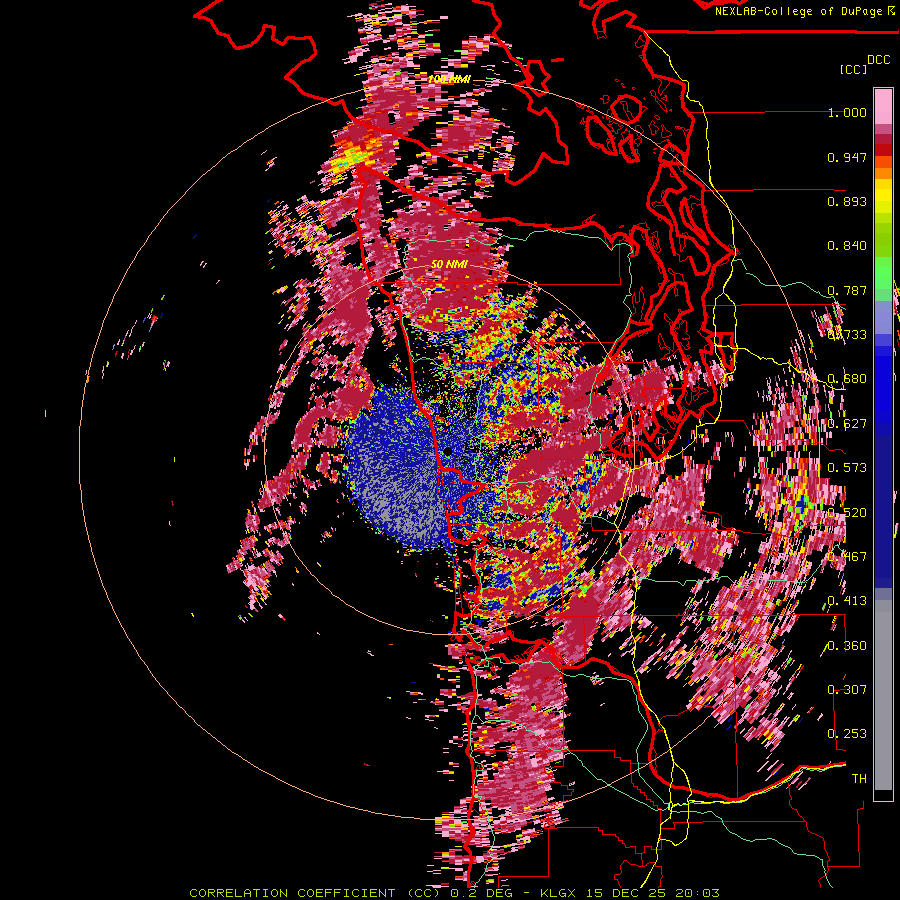
Task: Select the 0.840 scale value label
Action: (847, 246)
